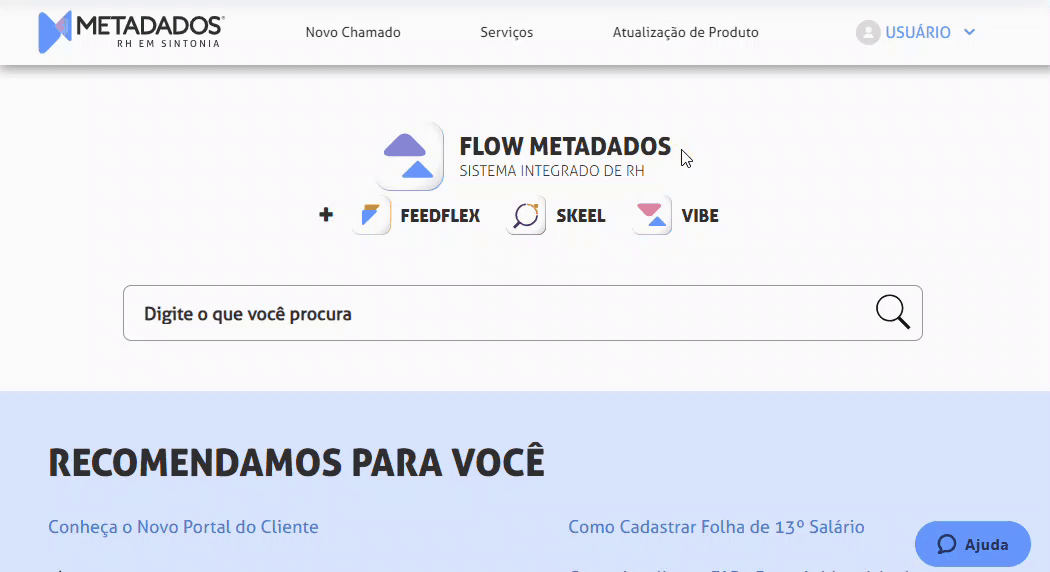Select the Feedflex product icon
The width and height of the screenshot is (1050, 572).
[371, 216]
